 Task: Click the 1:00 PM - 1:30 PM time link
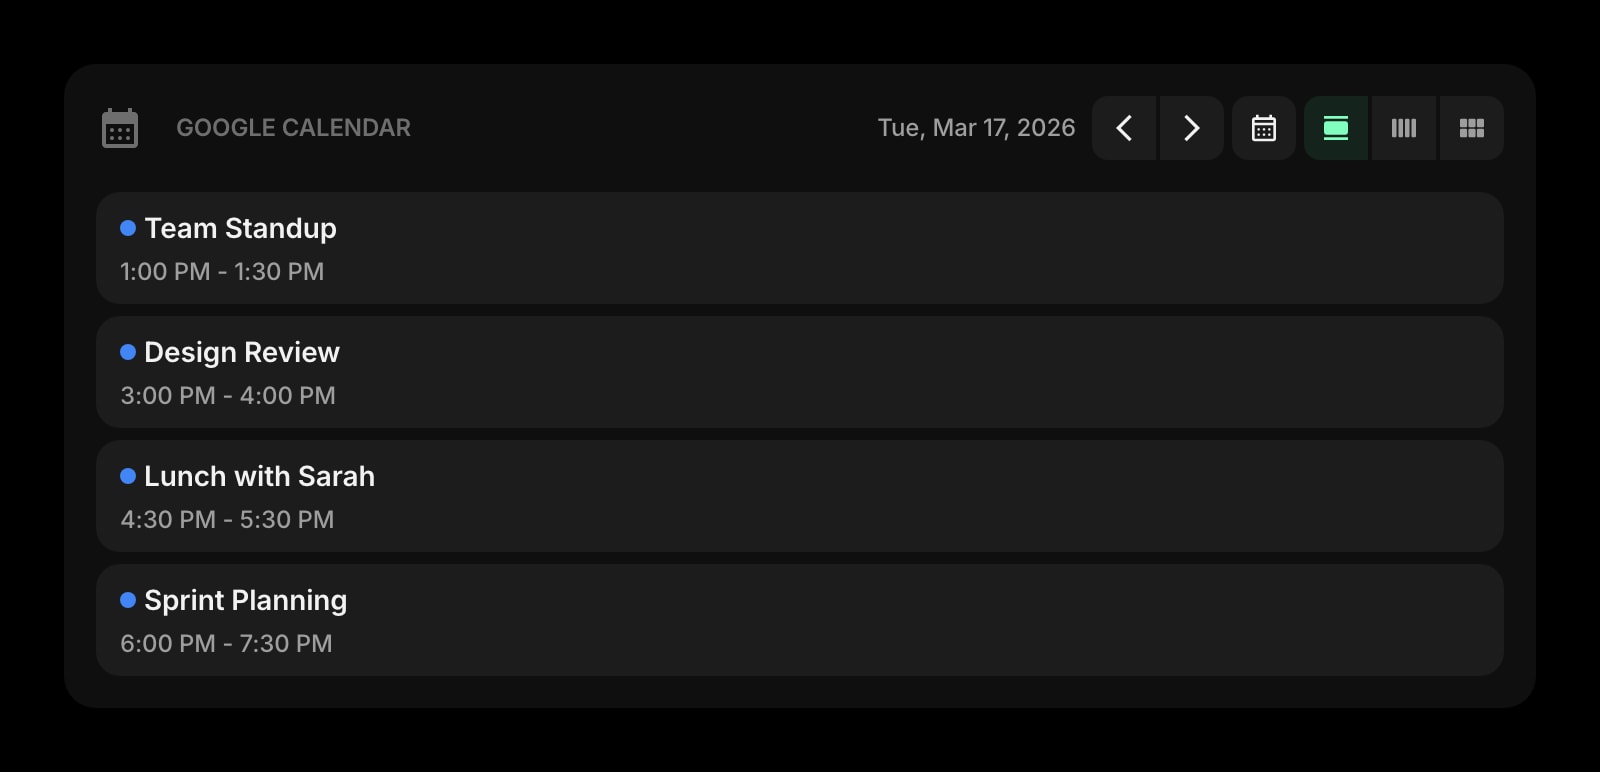coord(222,271)
